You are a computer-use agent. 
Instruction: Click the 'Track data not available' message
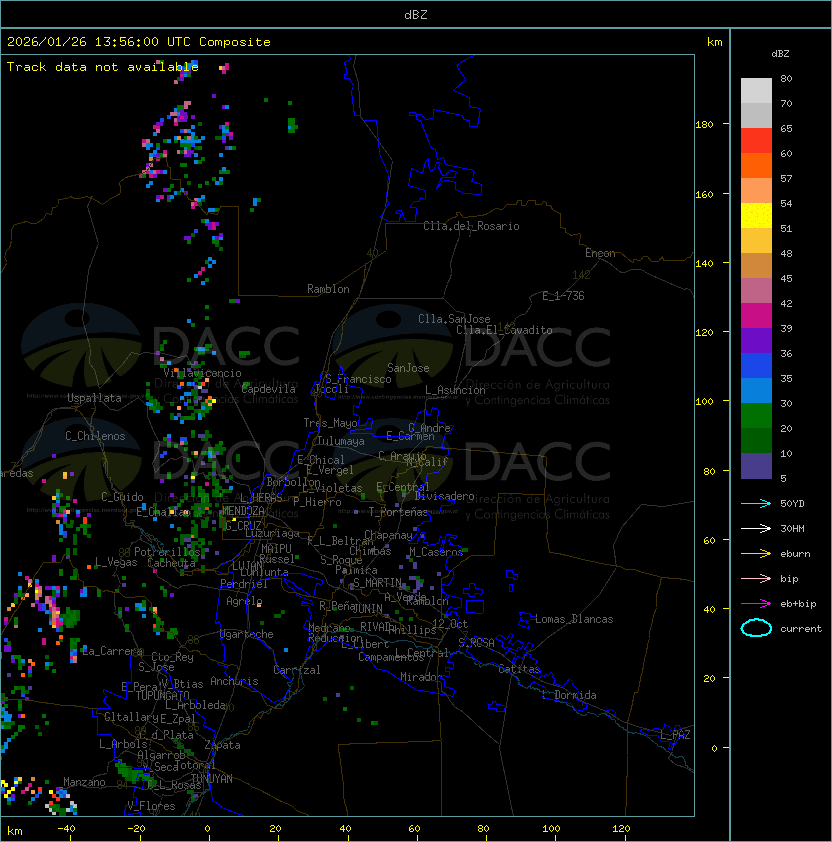pyautogui.click(x=102, y=67)
